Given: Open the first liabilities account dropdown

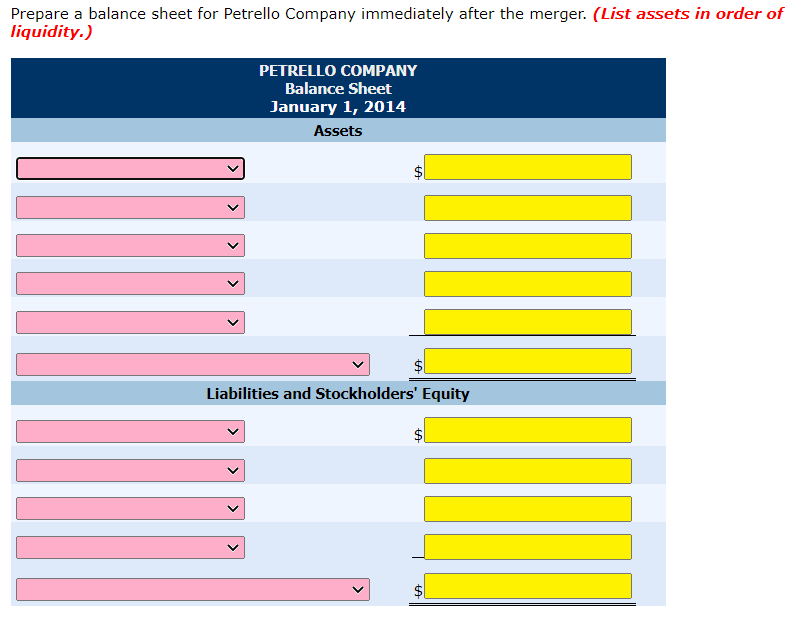Looking at the screenshot, I should coord(130,431).
